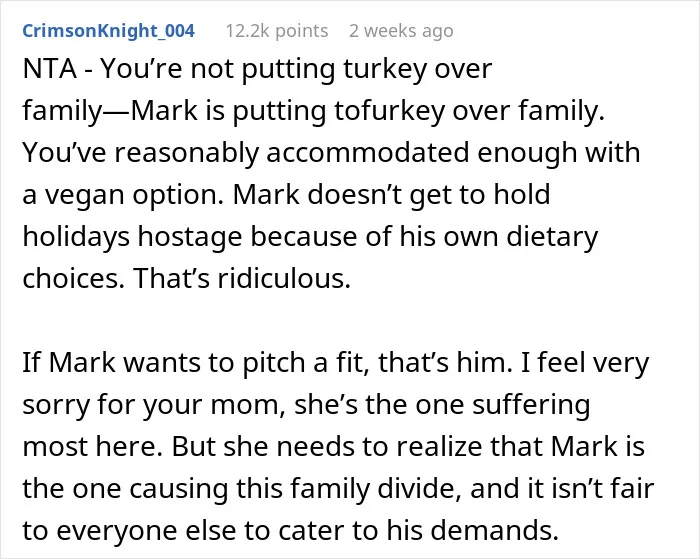The height and width of the screenshot is (559, 700).
Task: Click the line 'You've reasonably accommodated enough with'
Action: (331, 152)
